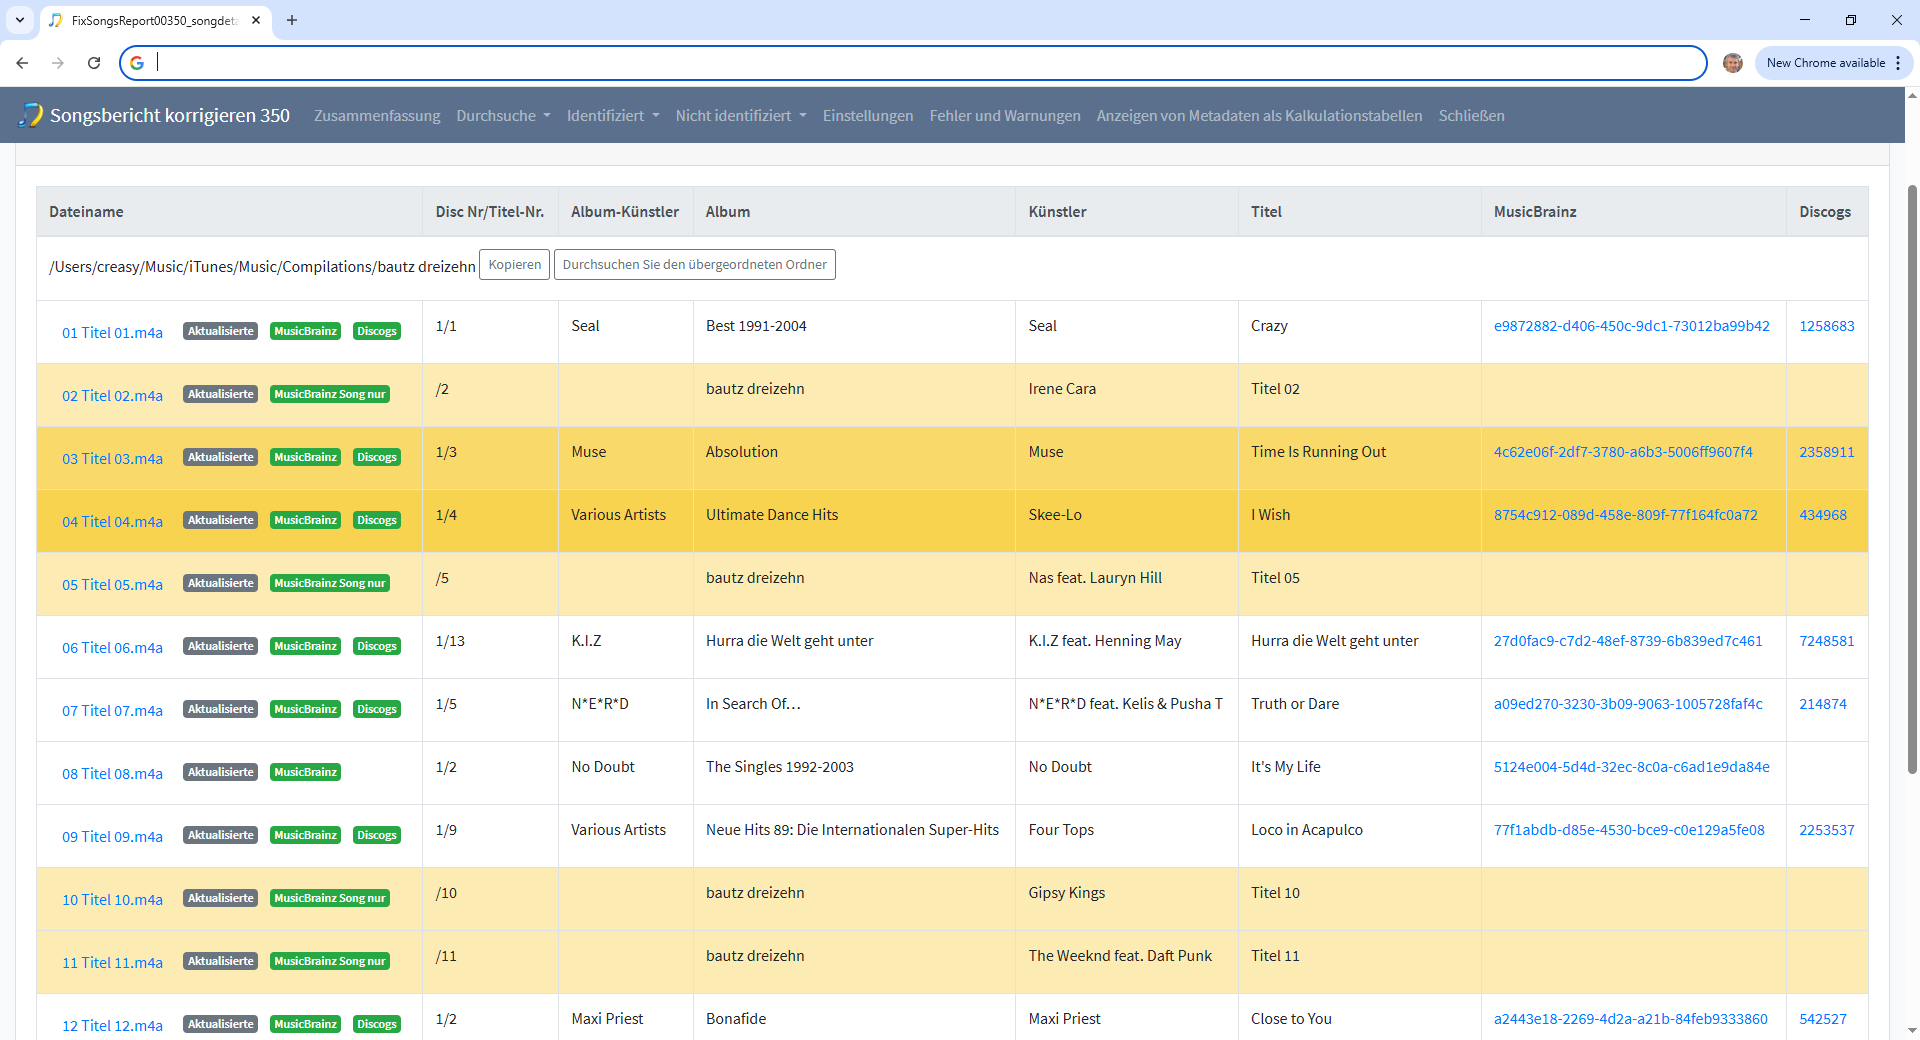Open file 08 Titel 08.m4a
The height and width of the screenshot is (1040, 1920).
click(x=112, y=774)
